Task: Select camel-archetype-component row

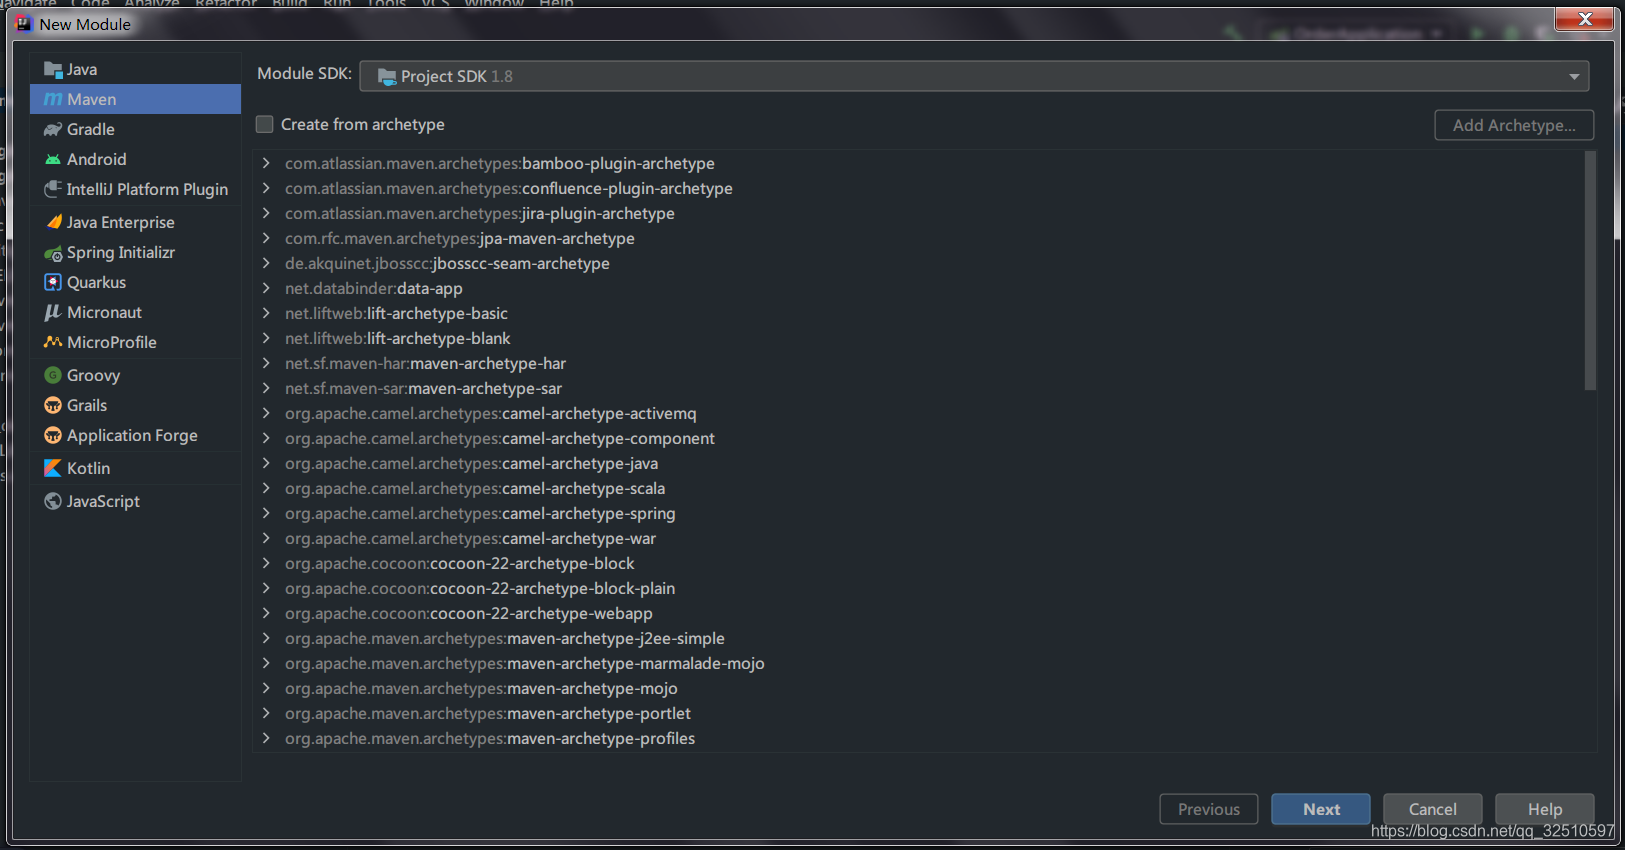Action: point(918,438)
